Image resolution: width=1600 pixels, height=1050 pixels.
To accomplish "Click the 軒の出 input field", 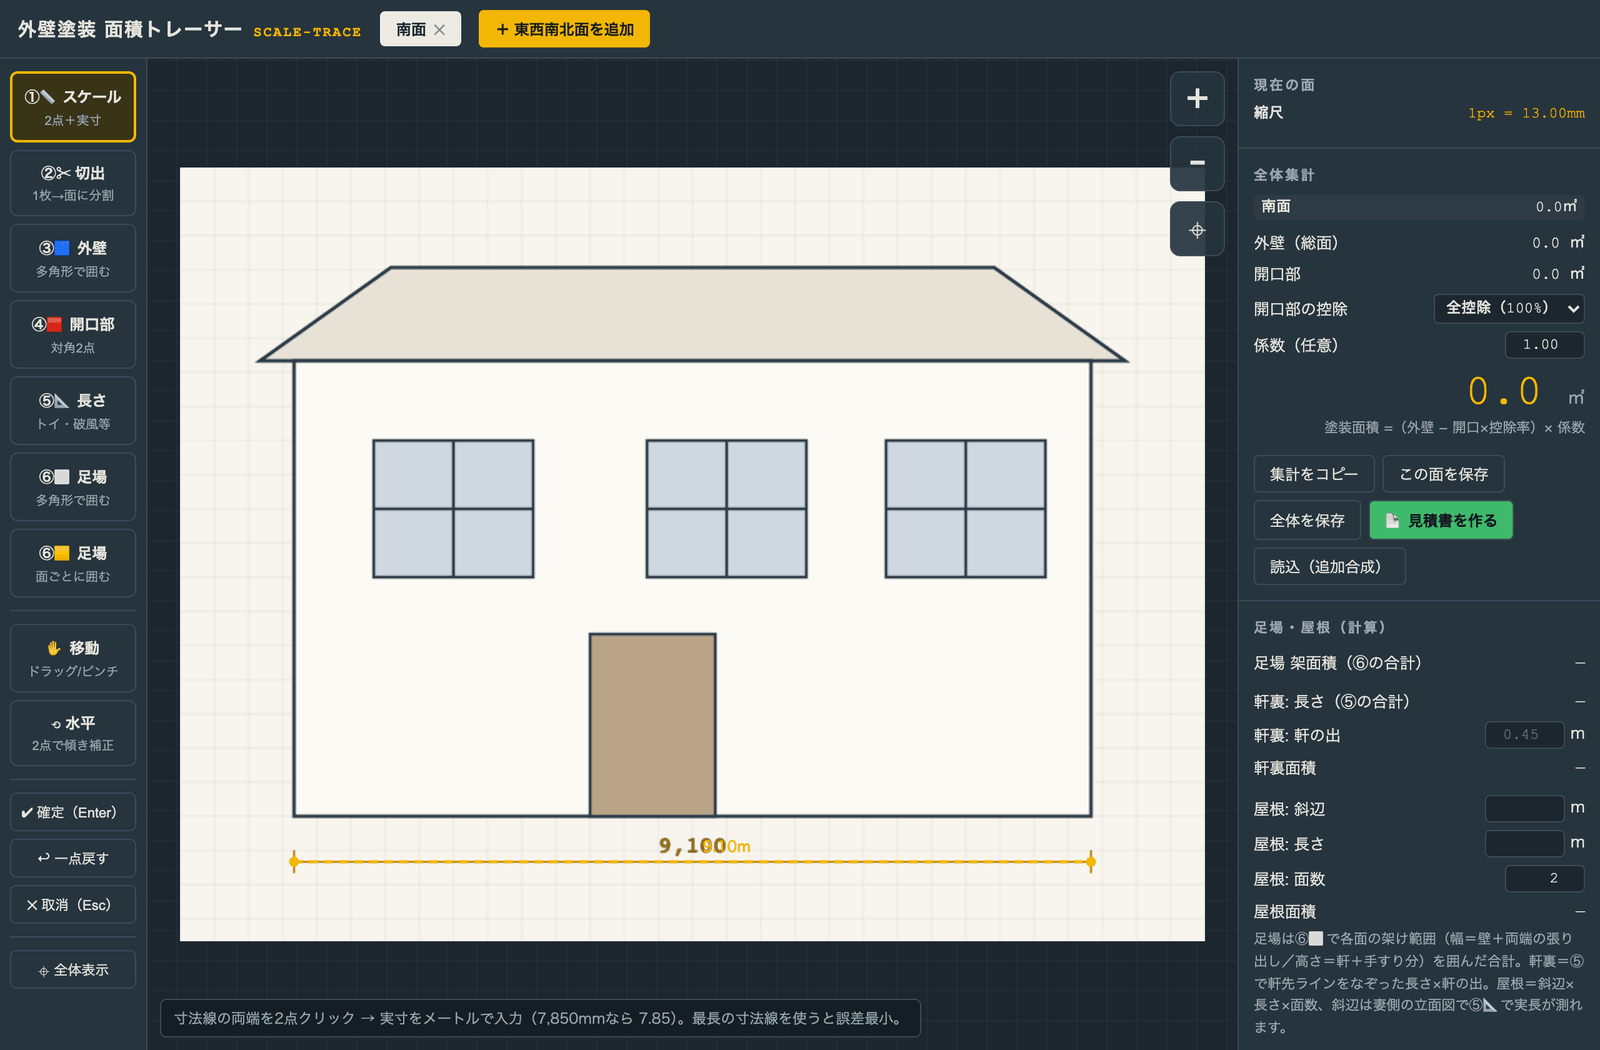I will (x=1525, y=735).
